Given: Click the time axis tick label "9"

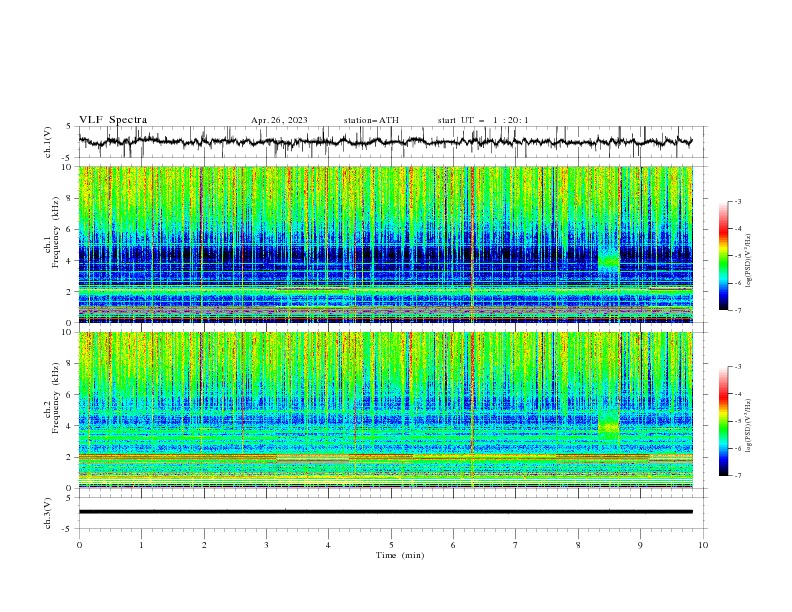Looking at the screenshot, I should pos(640,545).
